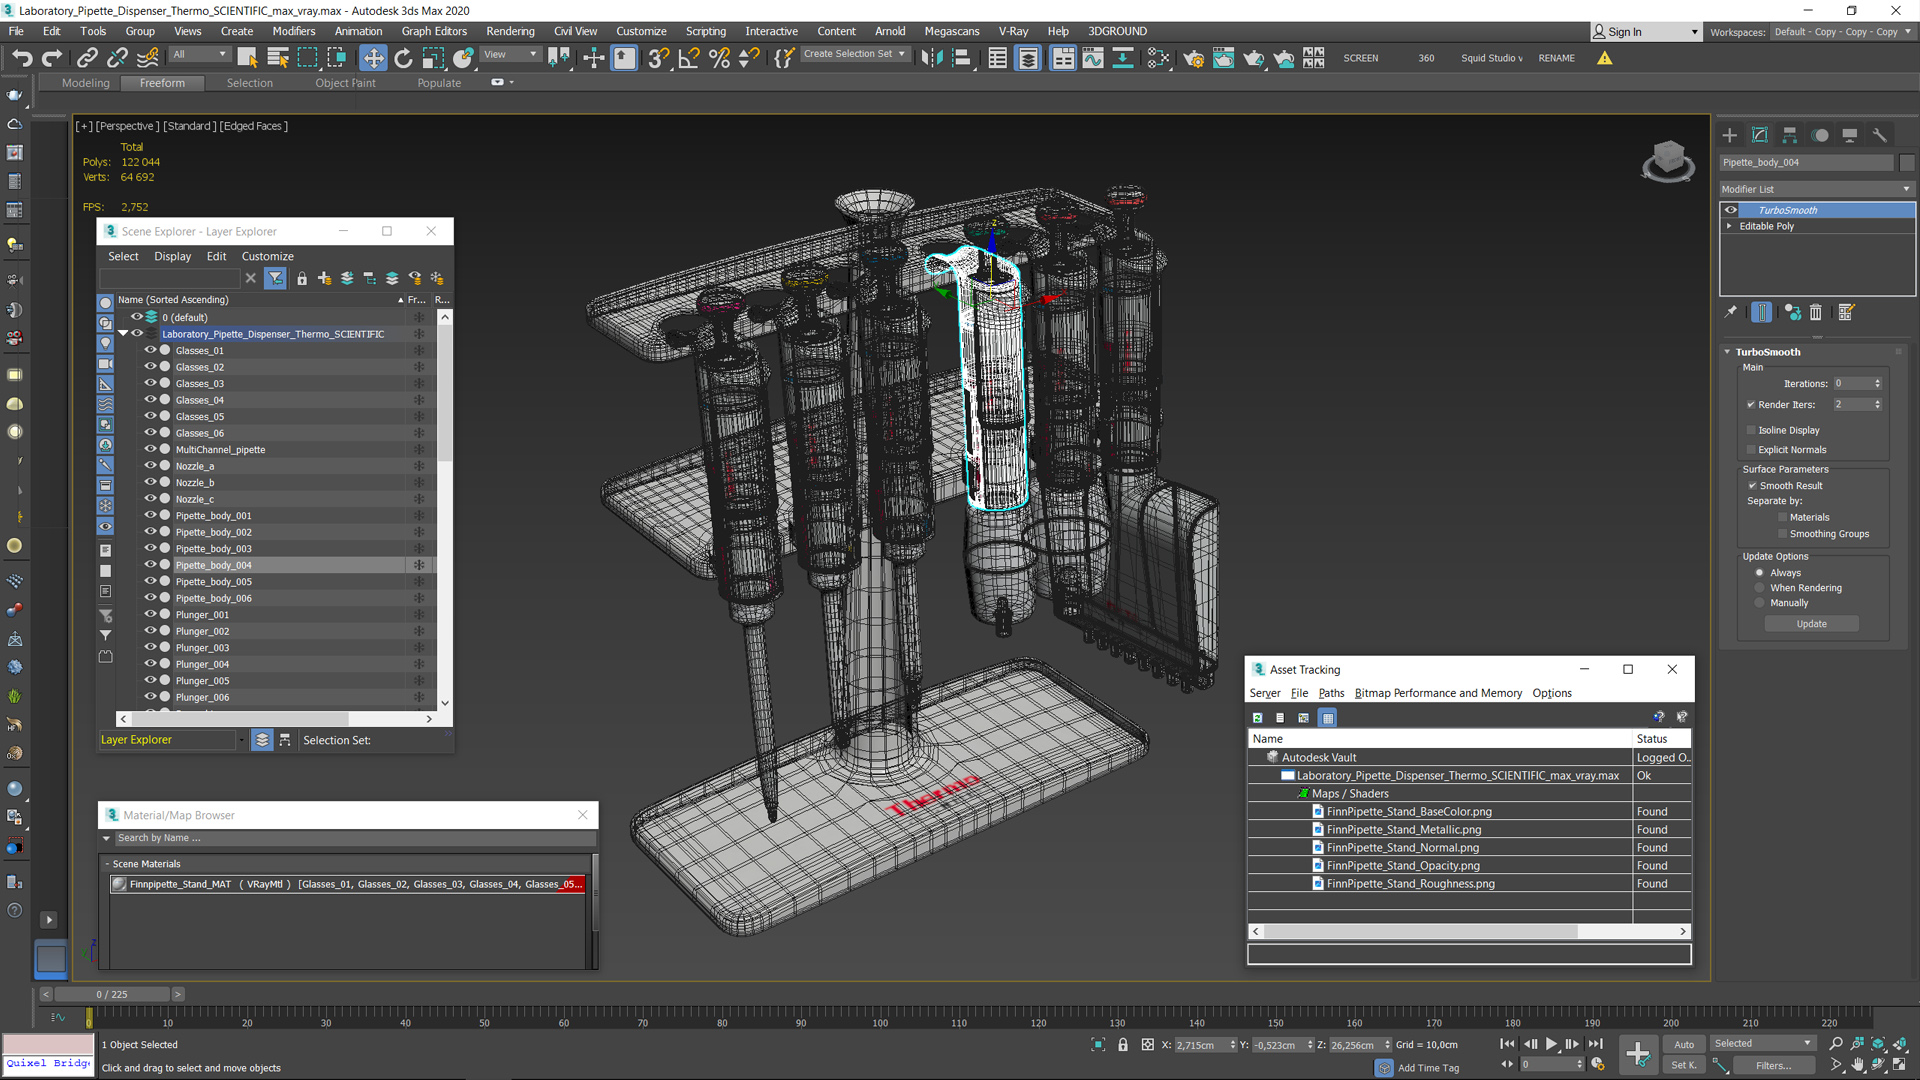This screenshot has width=1920, height=1080.
Task: Select the Manually update radio option
Action: tap(1760, 603)
